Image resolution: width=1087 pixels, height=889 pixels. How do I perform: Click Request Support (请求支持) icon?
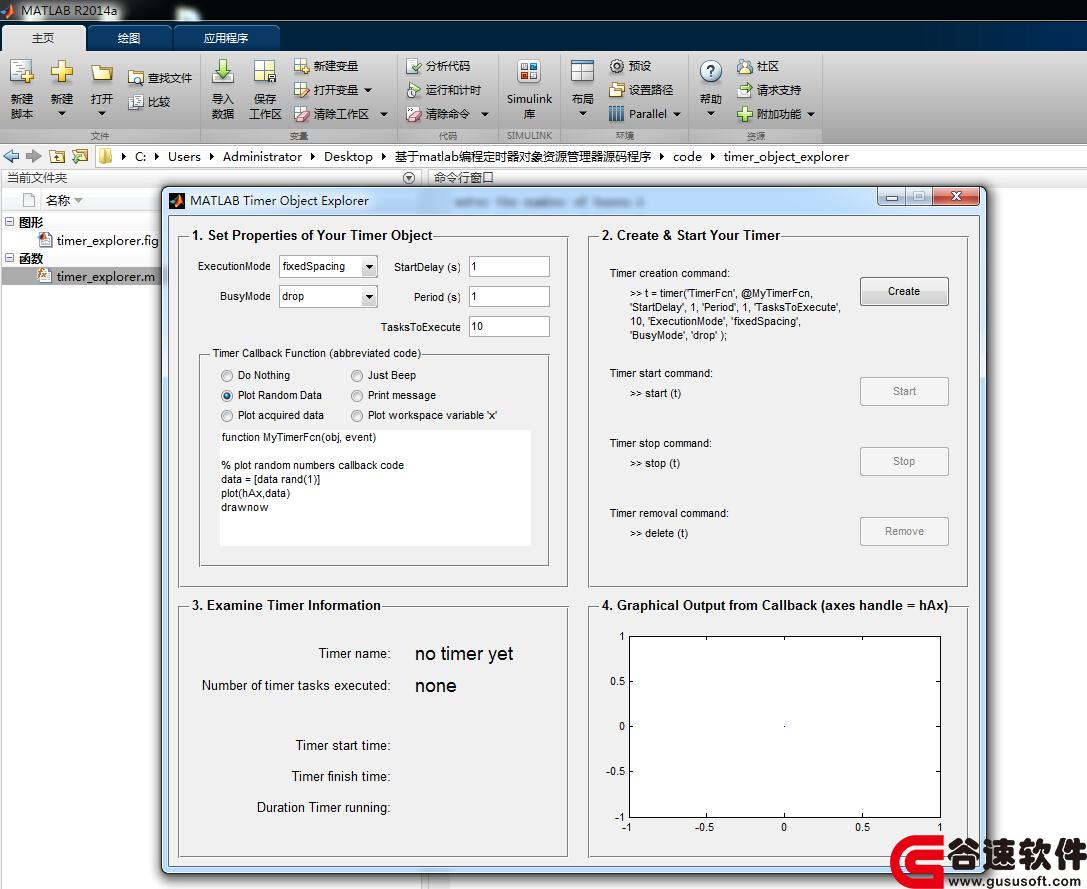(745, 90)
